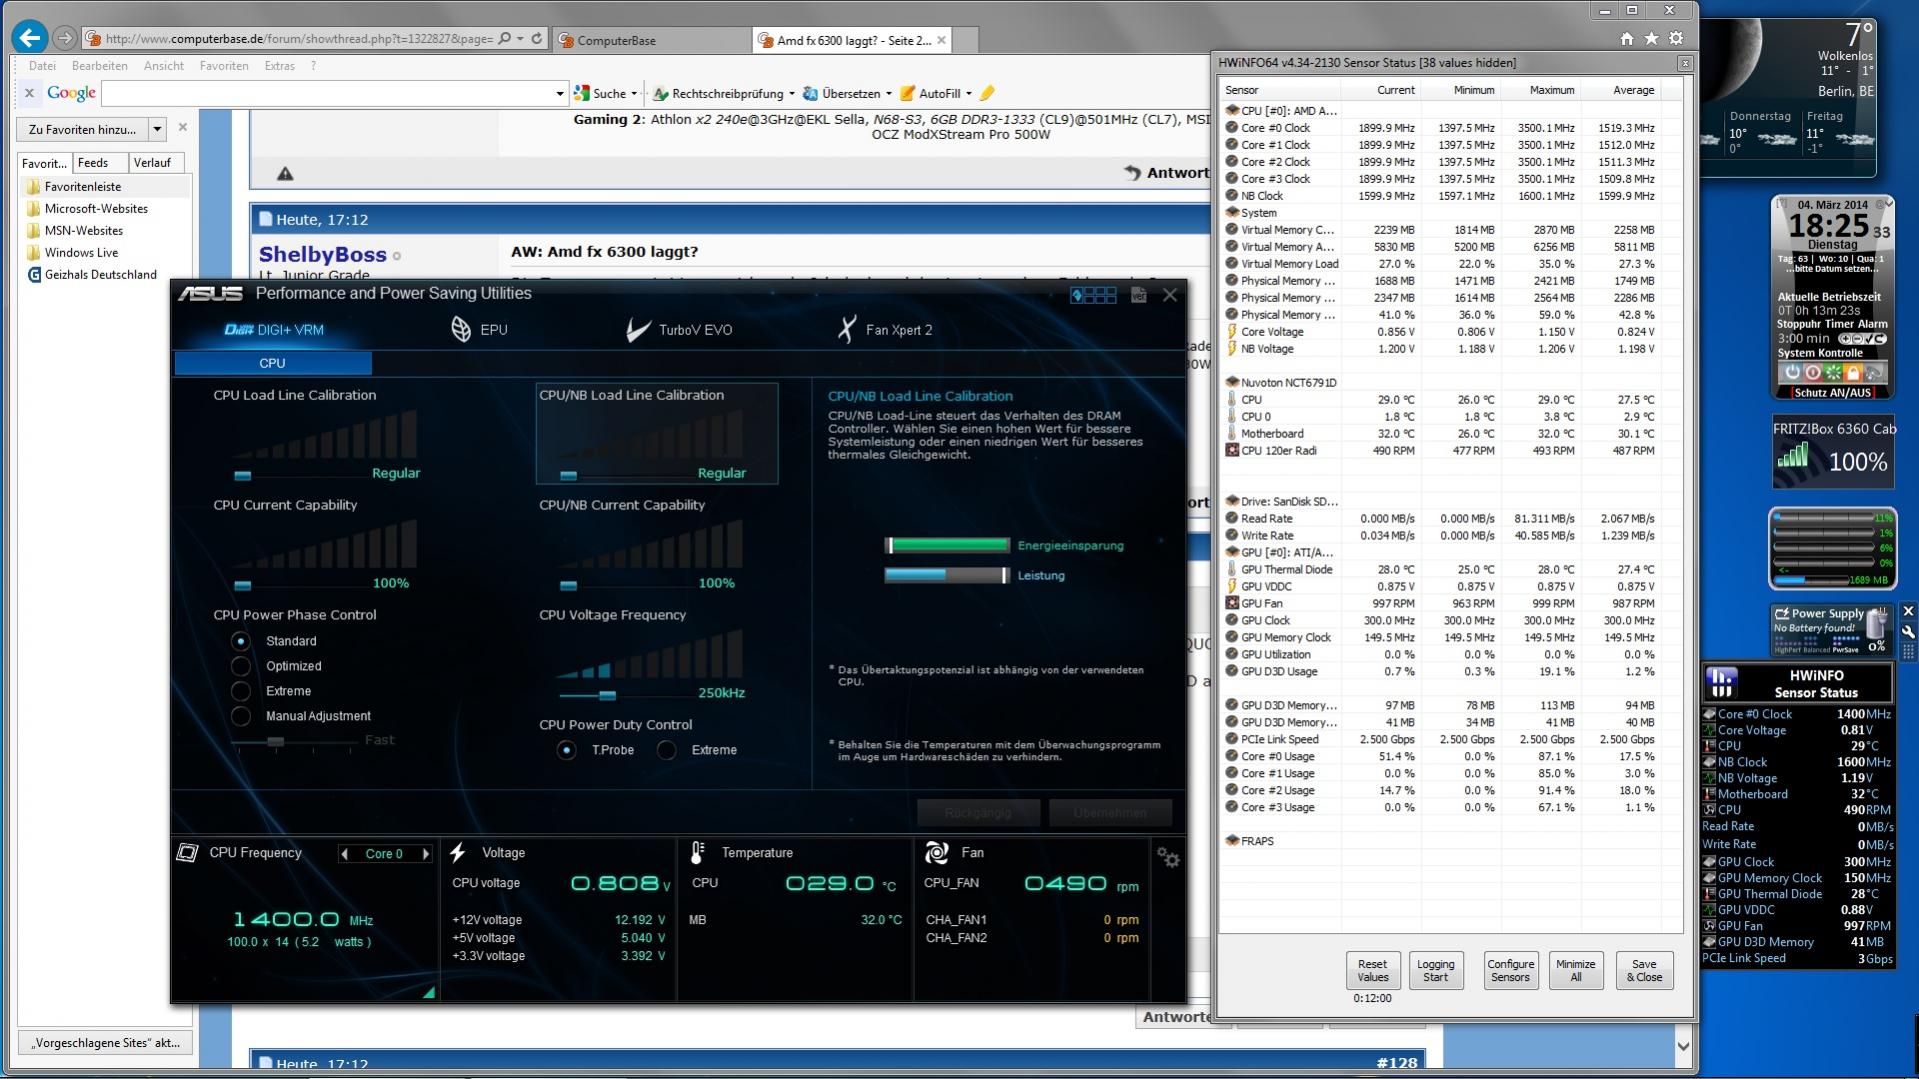Expand the Übersetzen dropdown arrow
Screen dimensions: 1919x1079
click(889, 94)
